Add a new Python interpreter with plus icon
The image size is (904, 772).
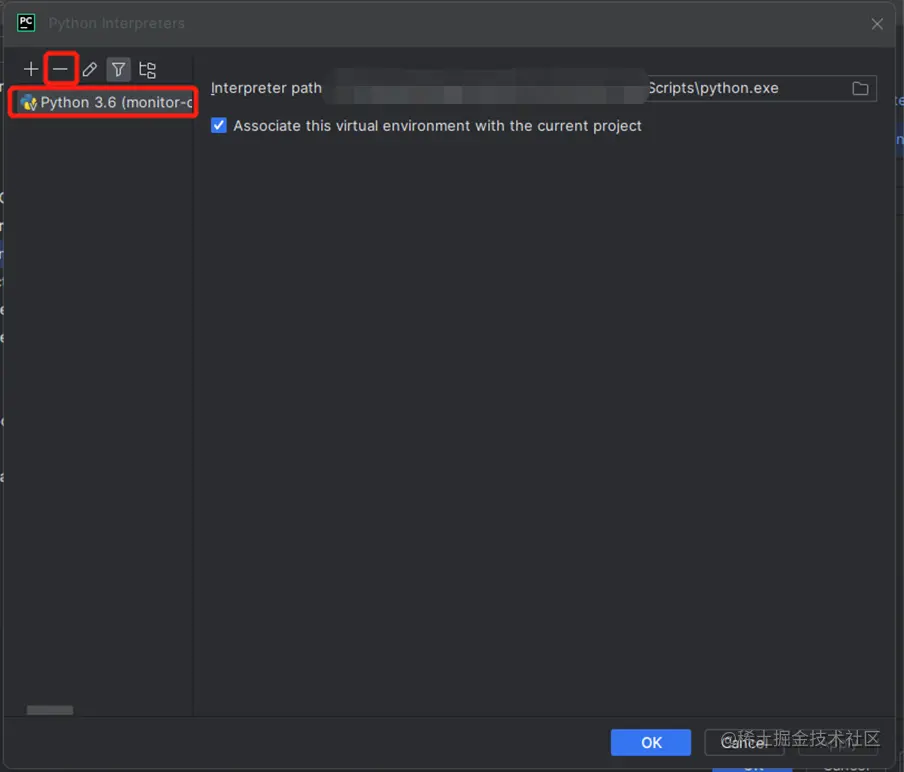pos(31,70)
